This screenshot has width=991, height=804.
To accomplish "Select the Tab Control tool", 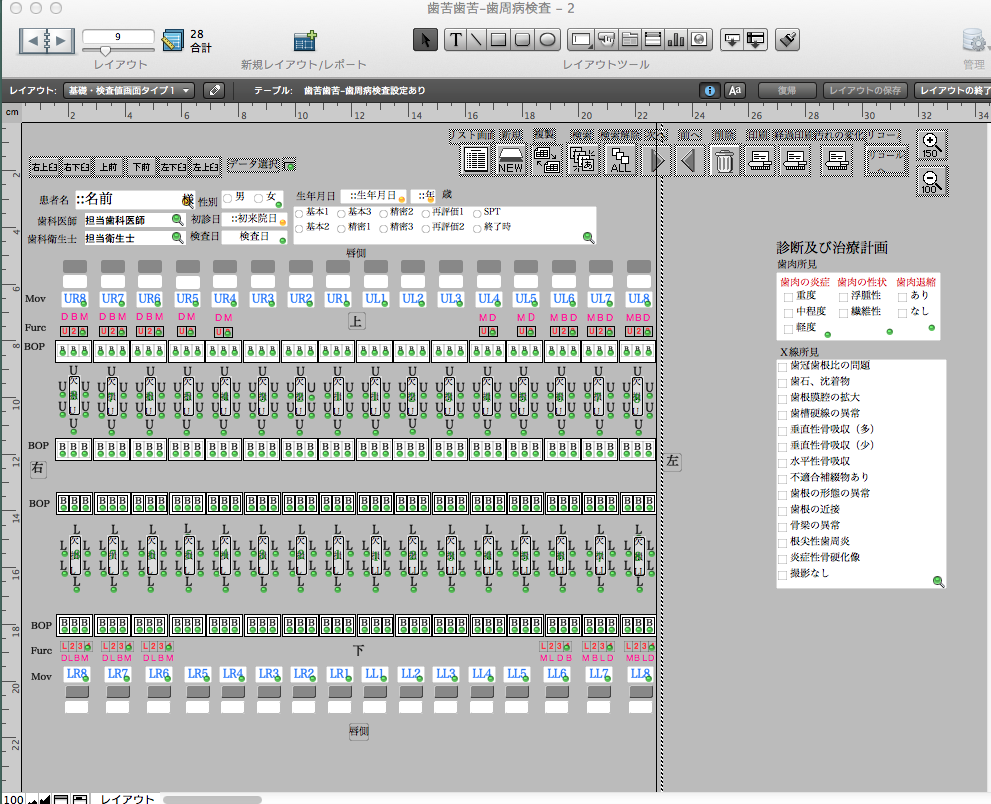I will pyautogui.click(x=629, y=40).
